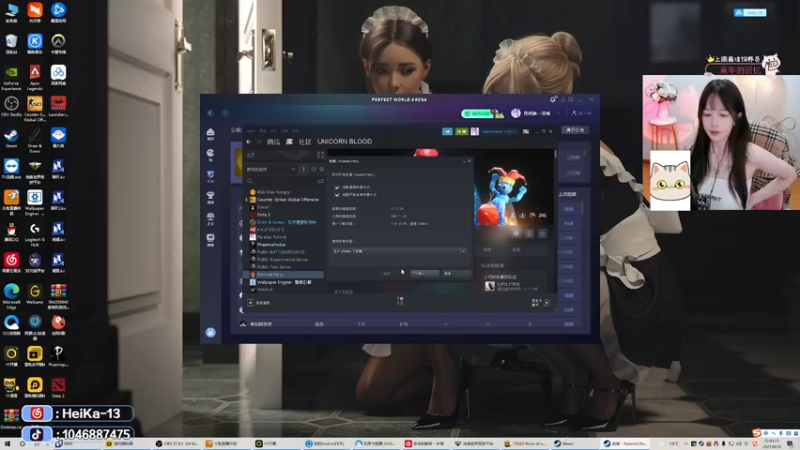Expand the library category dropdown
This screenshot has height=450, width=800.
click(x=271, y=169)
